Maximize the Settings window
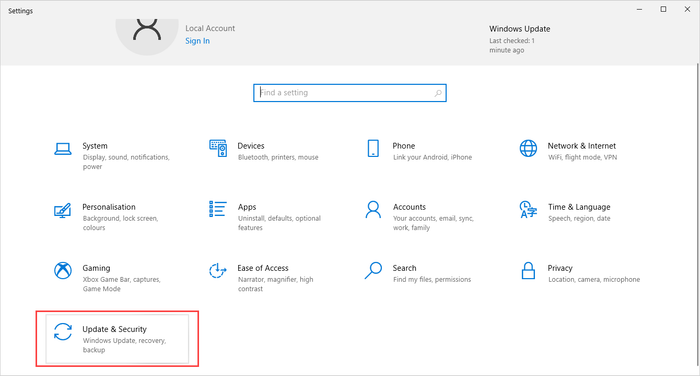700x376 pixels. (x=663, y=9)
